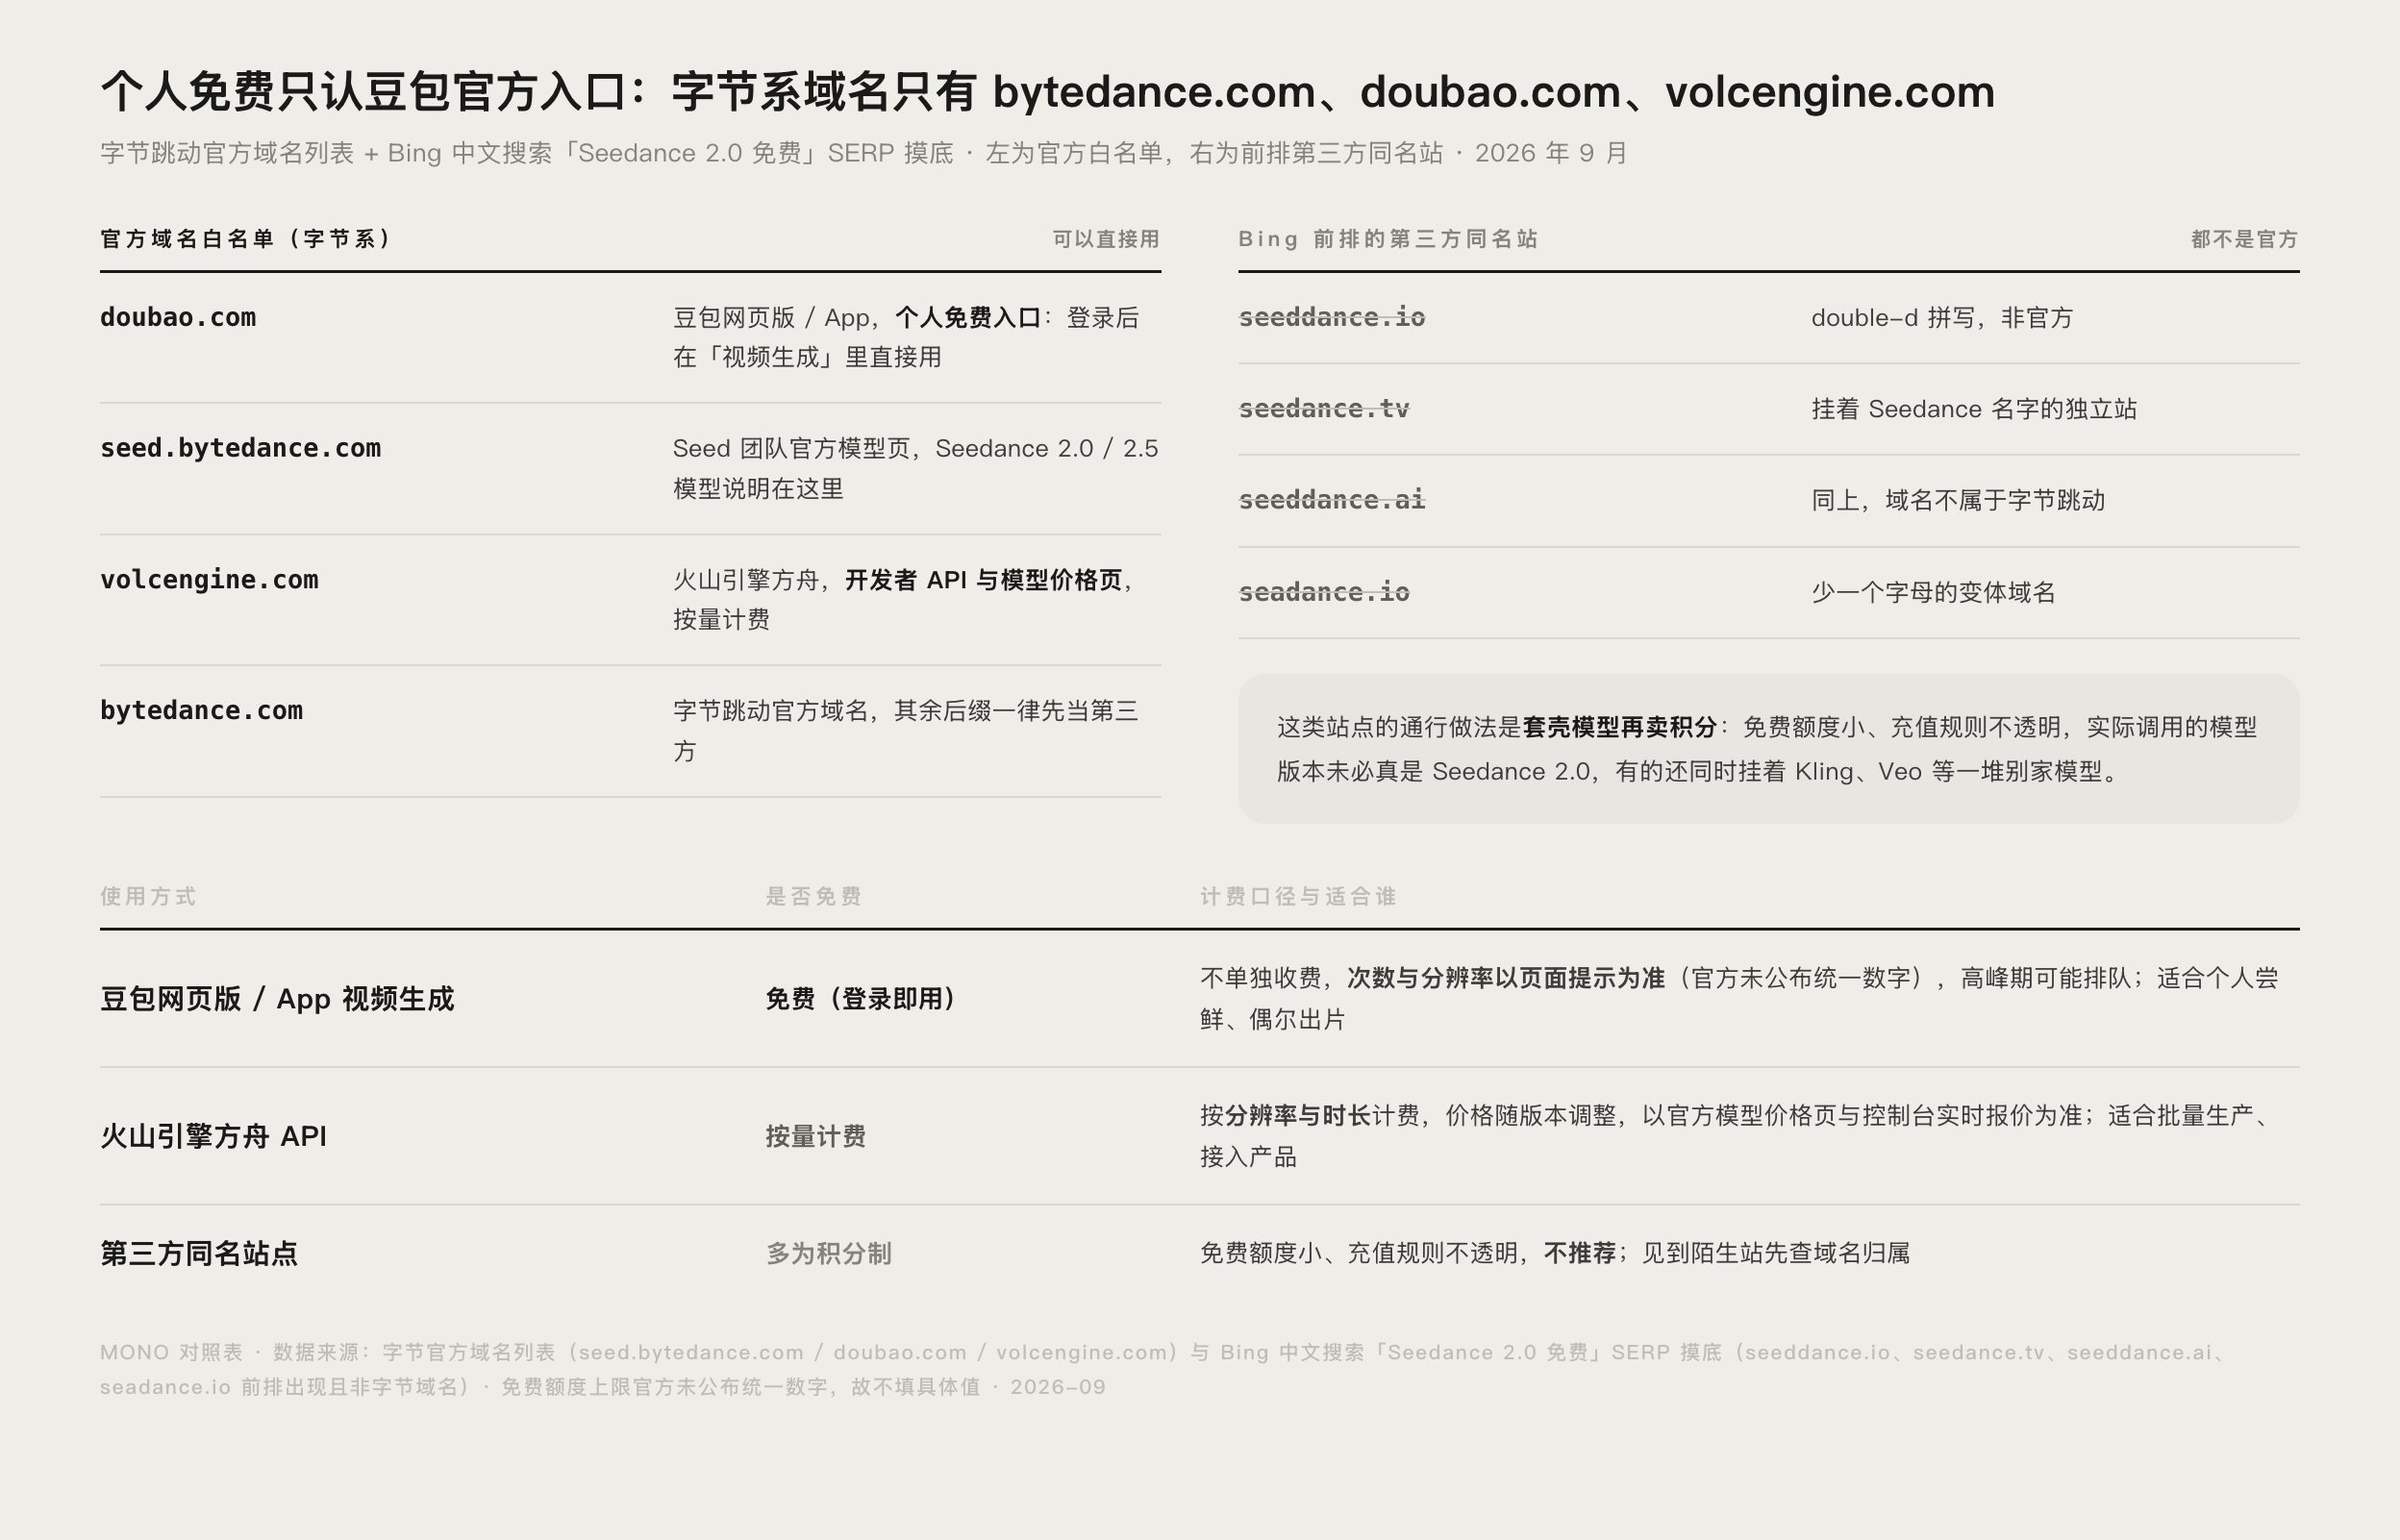Click the bold '次数与分辨率以页面提示为准' phrase
Image resolution: width=2400 pixels, height=1540 pixels.
(1505, 978)
